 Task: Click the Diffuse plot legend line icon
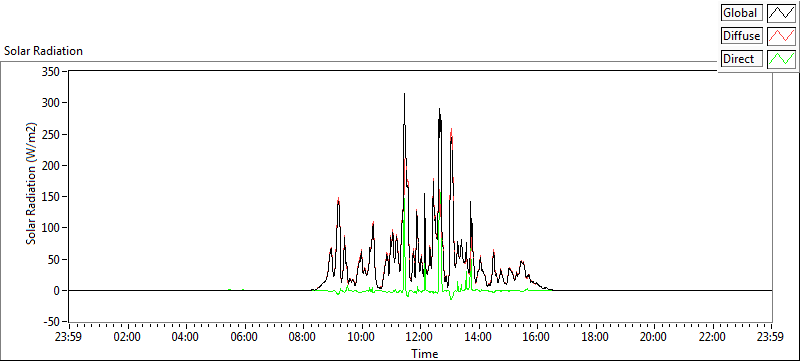coord(781,36)
